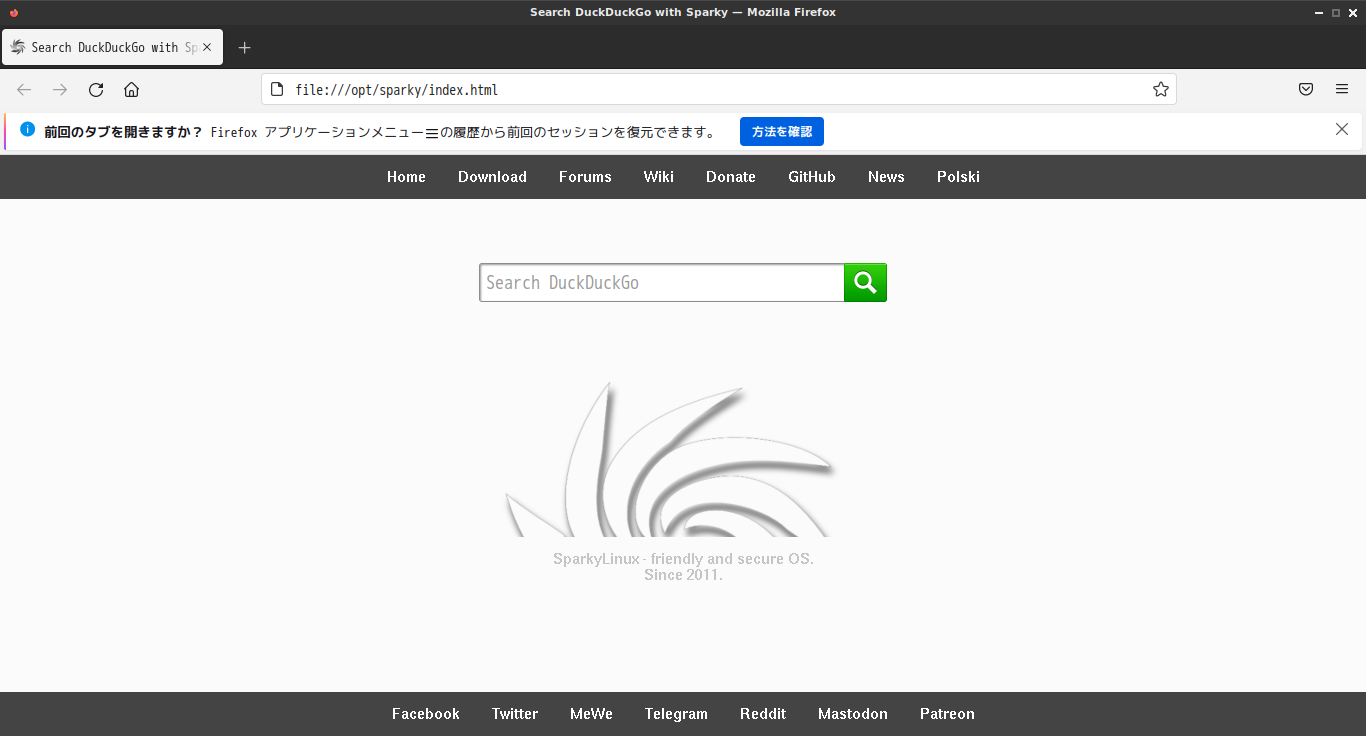Screen dimensions: 1366x736
Task: Open the Wiki link
Action: pos(659,177)
